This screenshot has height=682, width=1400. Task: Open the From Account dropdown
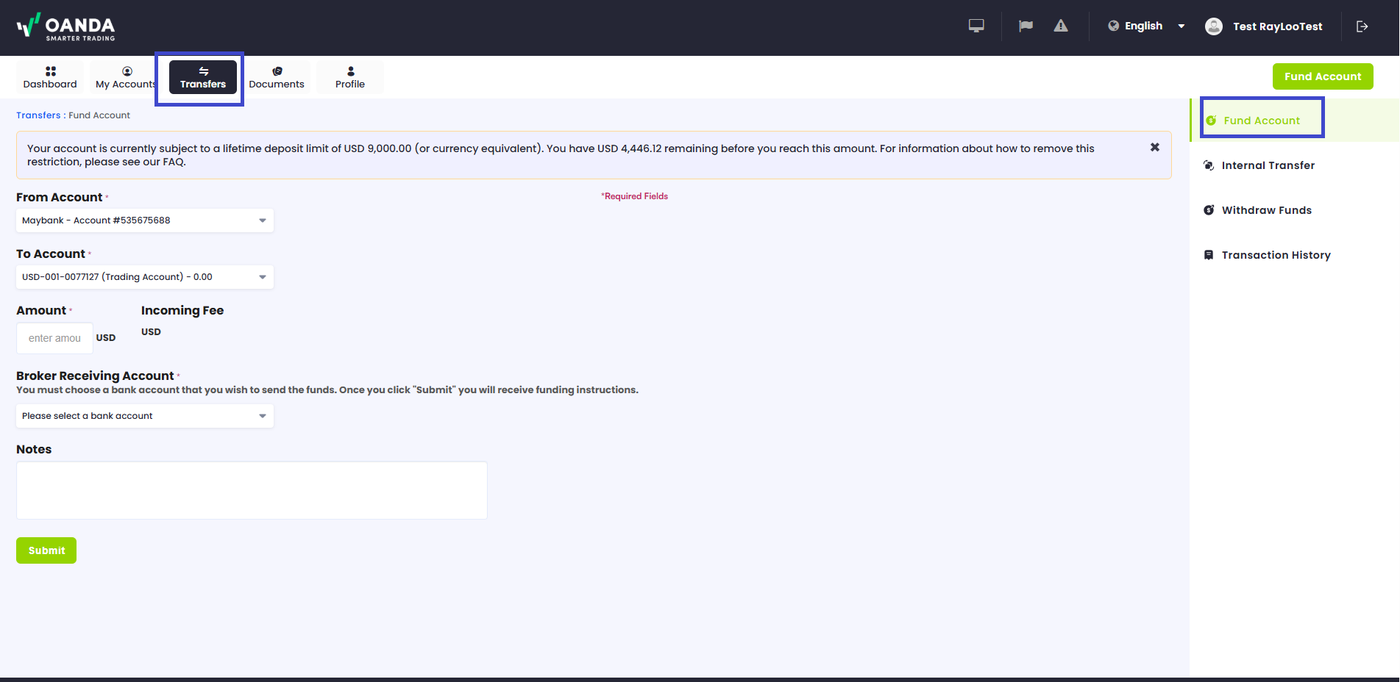tap(145, 220)
